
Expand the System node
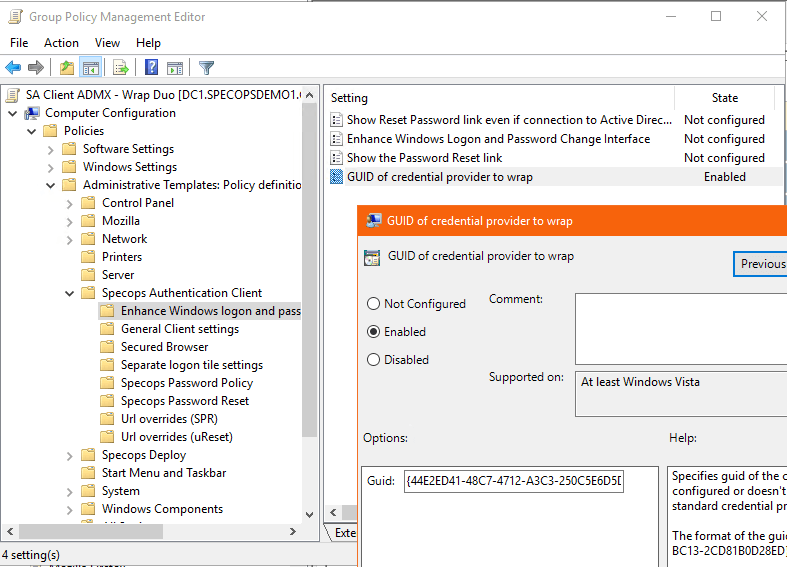(x=70, y=492)
